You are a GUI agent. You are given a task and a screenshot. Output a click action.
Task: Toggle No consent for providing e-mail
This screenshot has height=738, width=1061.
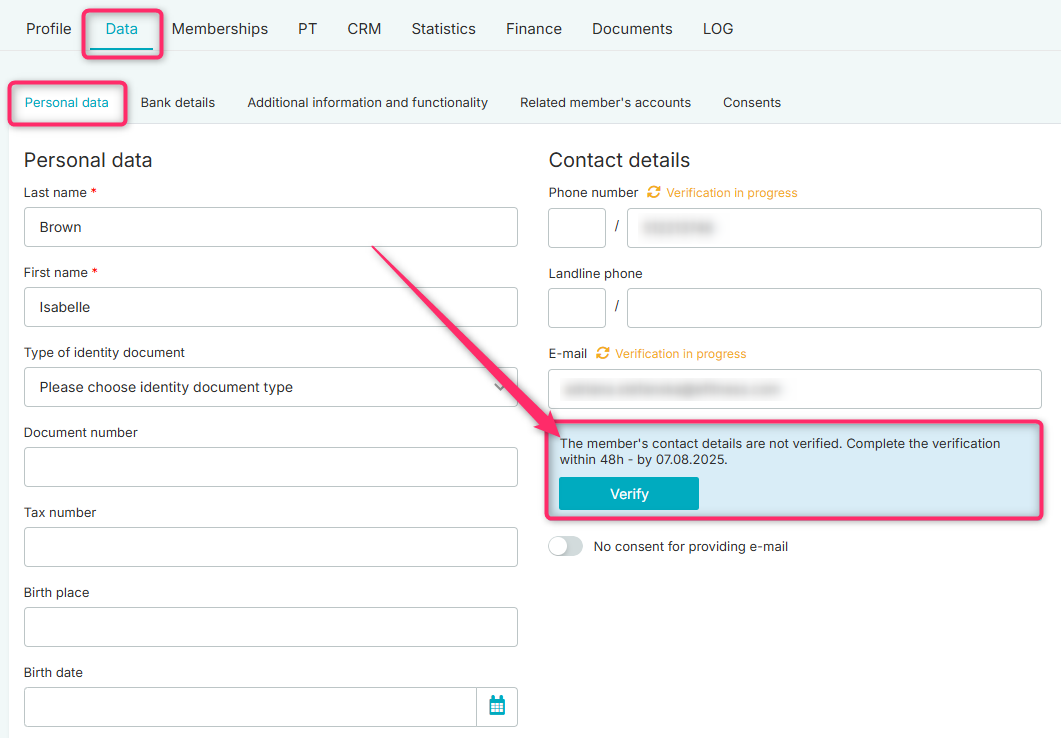566,546
